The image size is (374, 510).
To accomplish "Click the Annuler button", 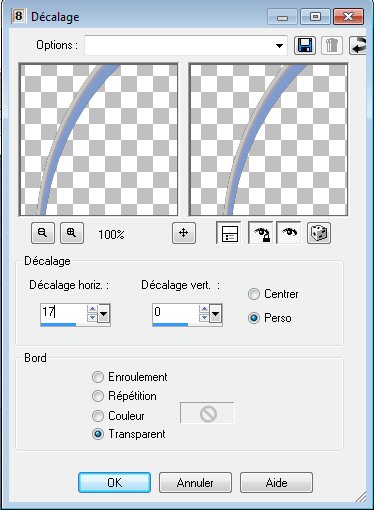I will pyautogui.click(x=195, y=482).
